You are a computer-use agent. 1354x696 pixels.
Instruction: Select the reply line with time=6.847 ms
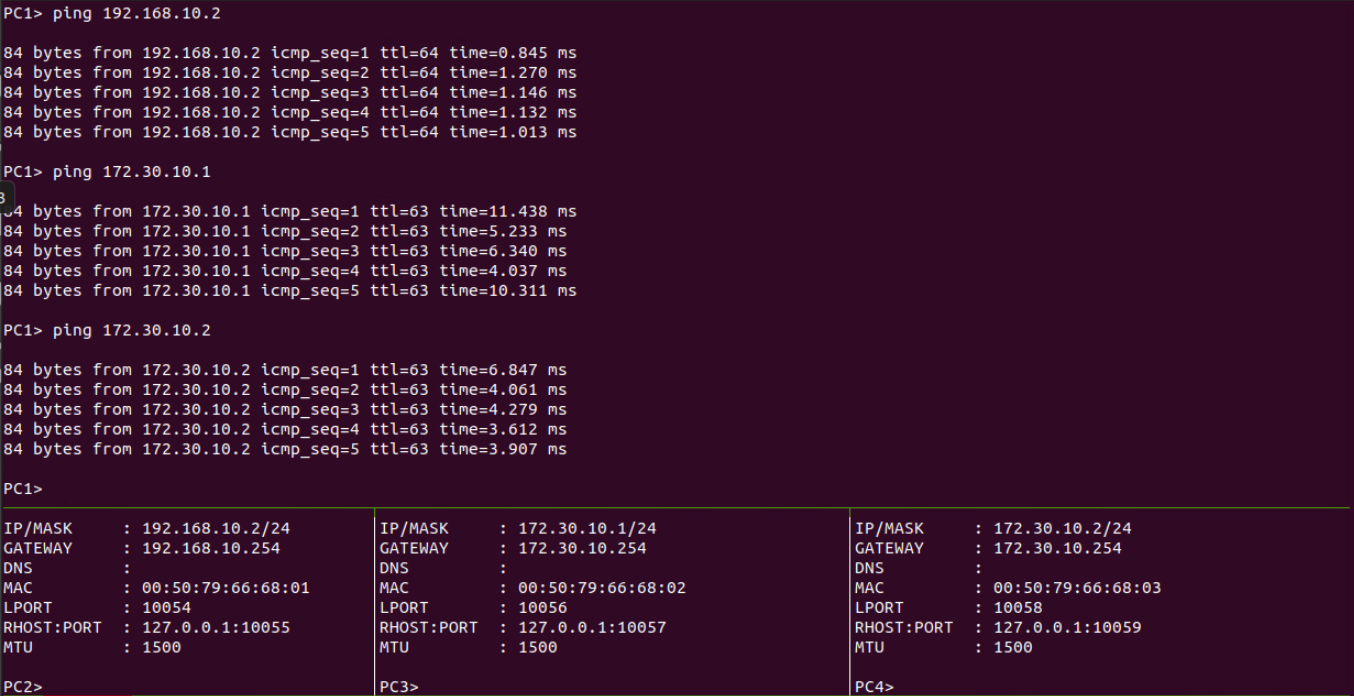[285, 370]
